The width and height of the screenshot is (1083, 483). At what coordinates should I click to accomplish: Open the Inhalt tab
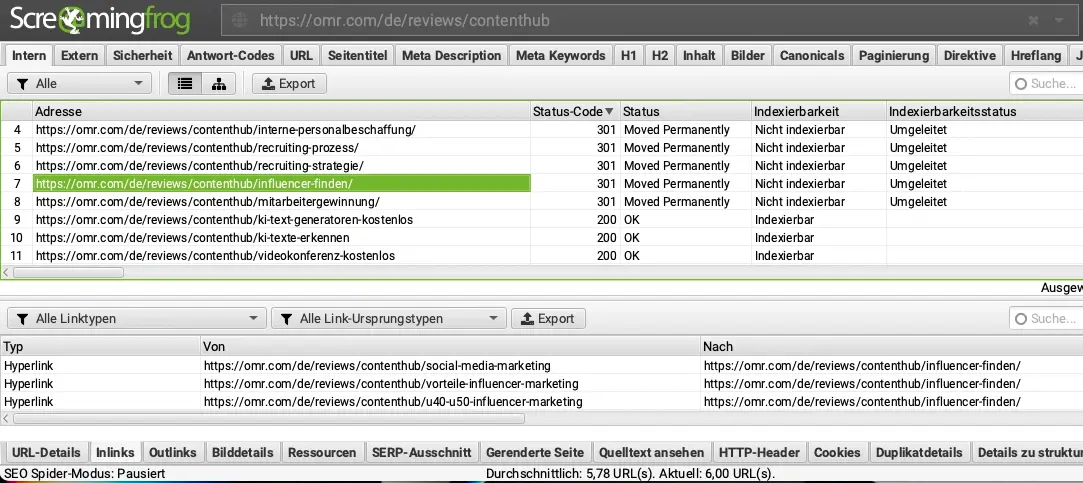point(699,55)
